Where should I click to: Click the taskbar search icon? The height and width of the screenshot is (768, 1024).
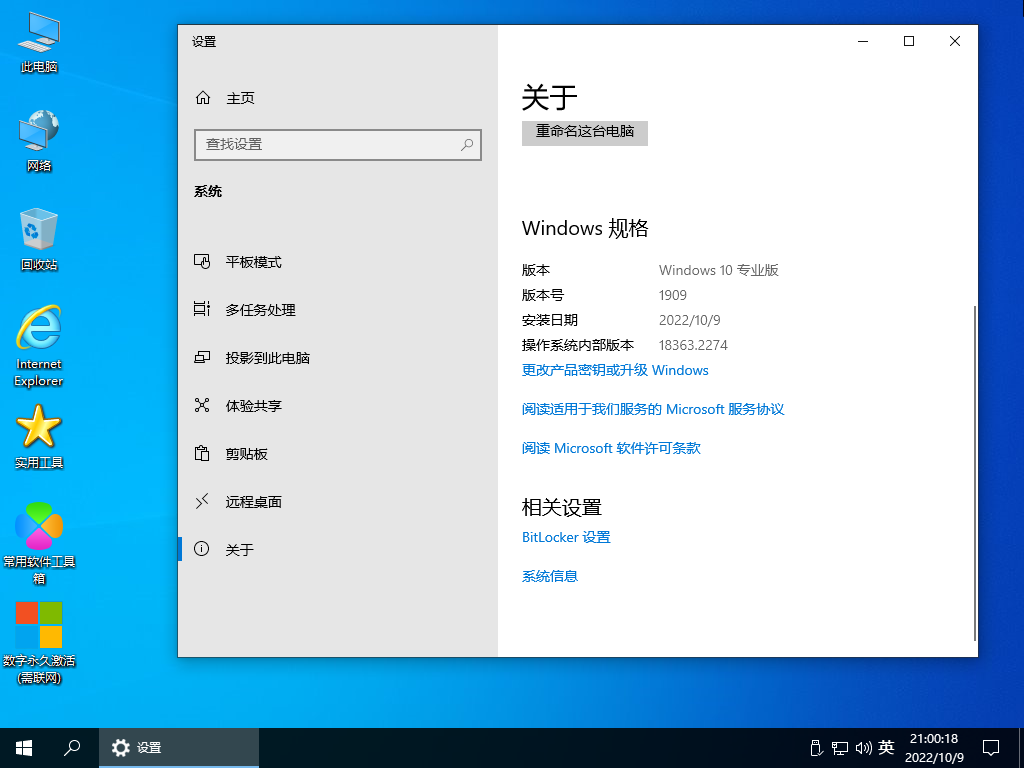[72, 747]
